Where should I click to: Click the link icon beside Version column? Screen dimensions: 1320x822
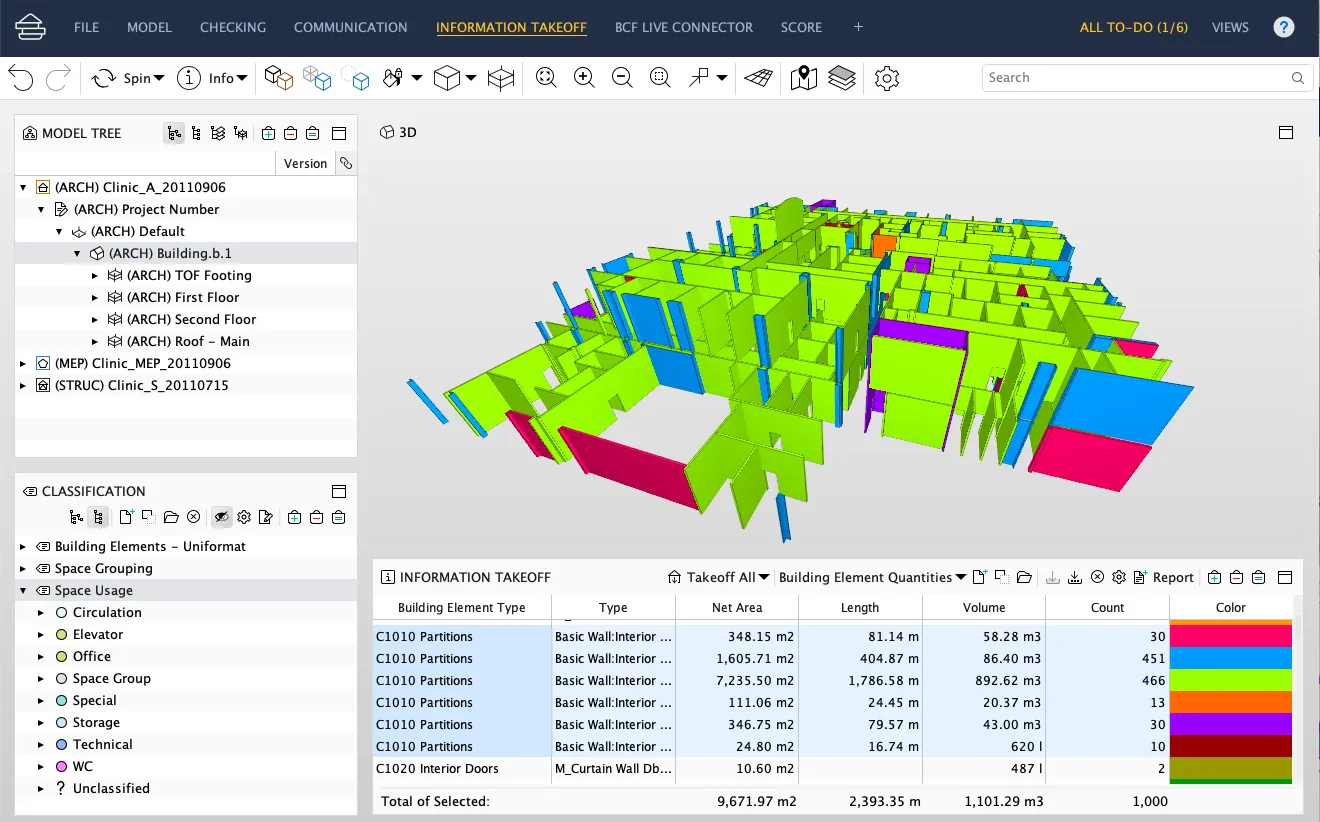pyautogui.click(x=345, y=163)
